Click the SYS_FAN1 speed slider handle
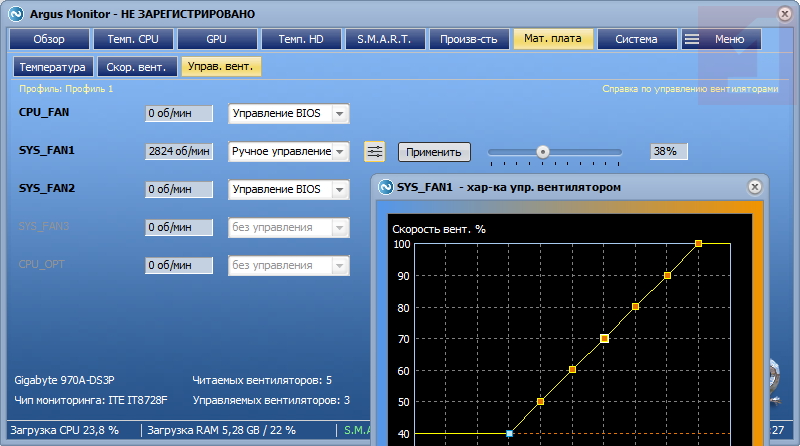The width and height of the screenshot is (800, 446). (x=543, y=152)
